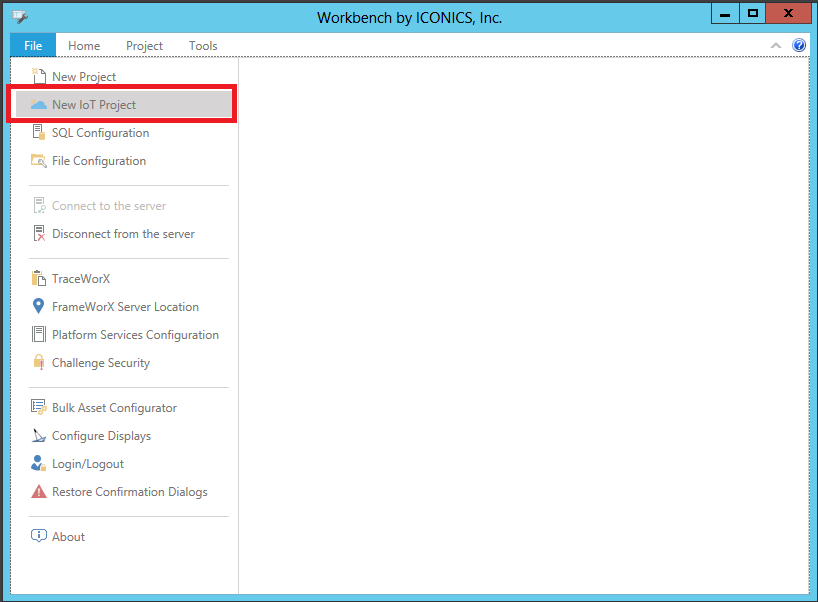Image resolution: width=818 pixels, height=602 pixels.
Task: Click the Challenge Security padlock icon
Action: [x=39, y=362]
